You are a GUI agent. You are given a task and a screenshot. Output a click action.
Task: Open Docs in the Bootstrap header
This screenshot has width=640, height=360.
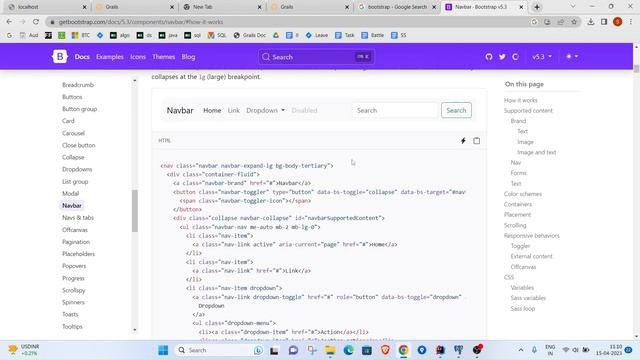[82, 57]
